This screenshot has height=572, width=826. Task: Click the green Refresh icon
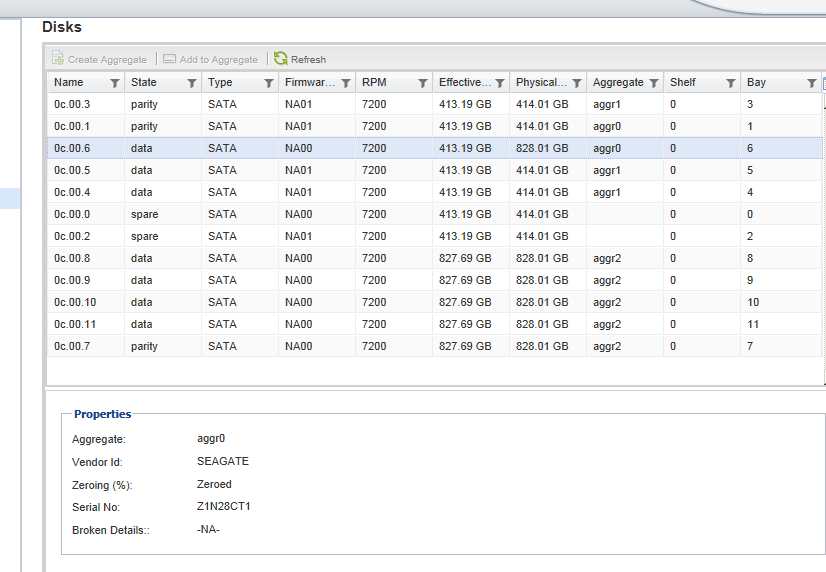[280, 58]
